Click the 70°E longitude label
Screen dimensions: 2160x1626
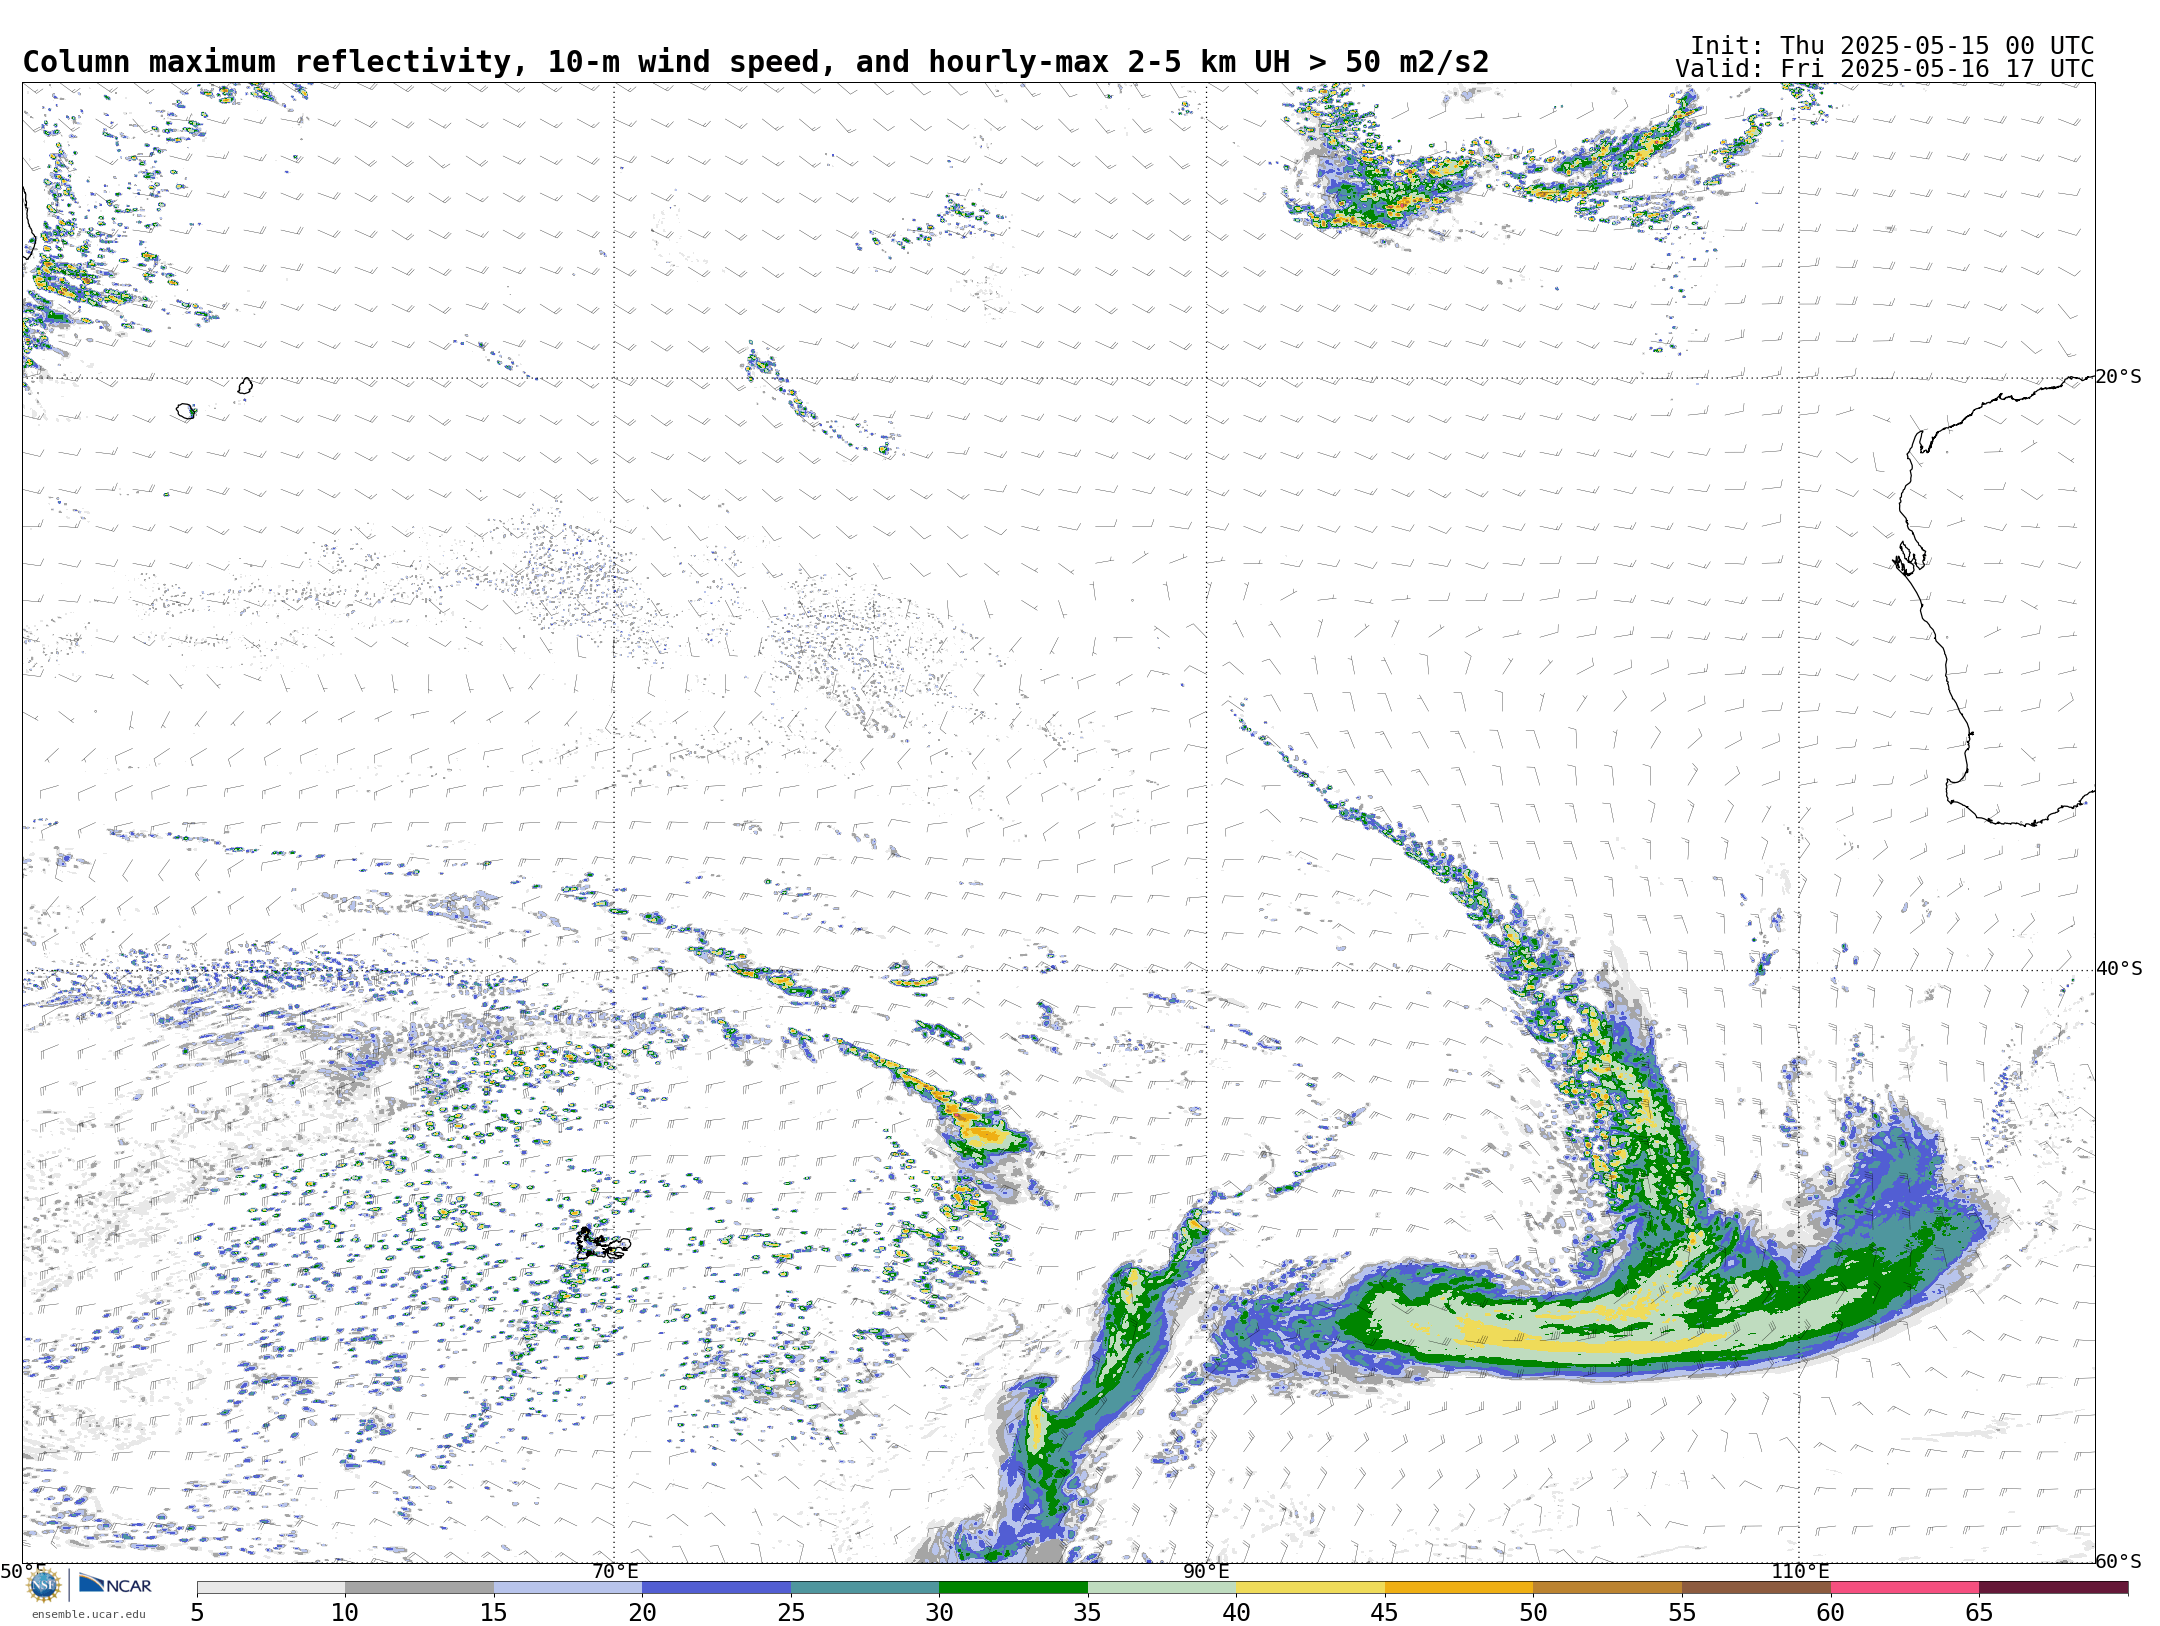click(x=615, y=1571)
